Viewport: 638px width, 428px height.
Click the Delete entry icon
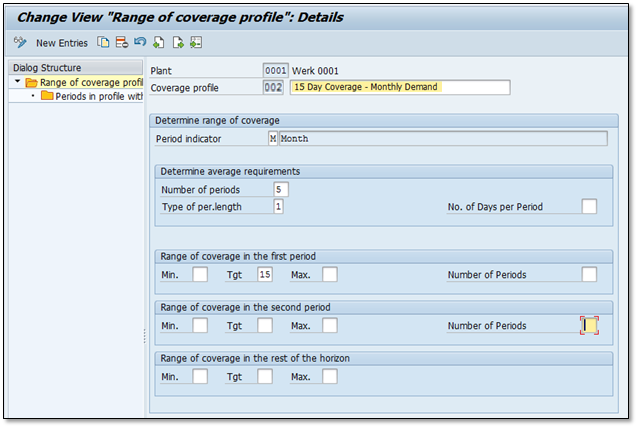tap(121, 43)
